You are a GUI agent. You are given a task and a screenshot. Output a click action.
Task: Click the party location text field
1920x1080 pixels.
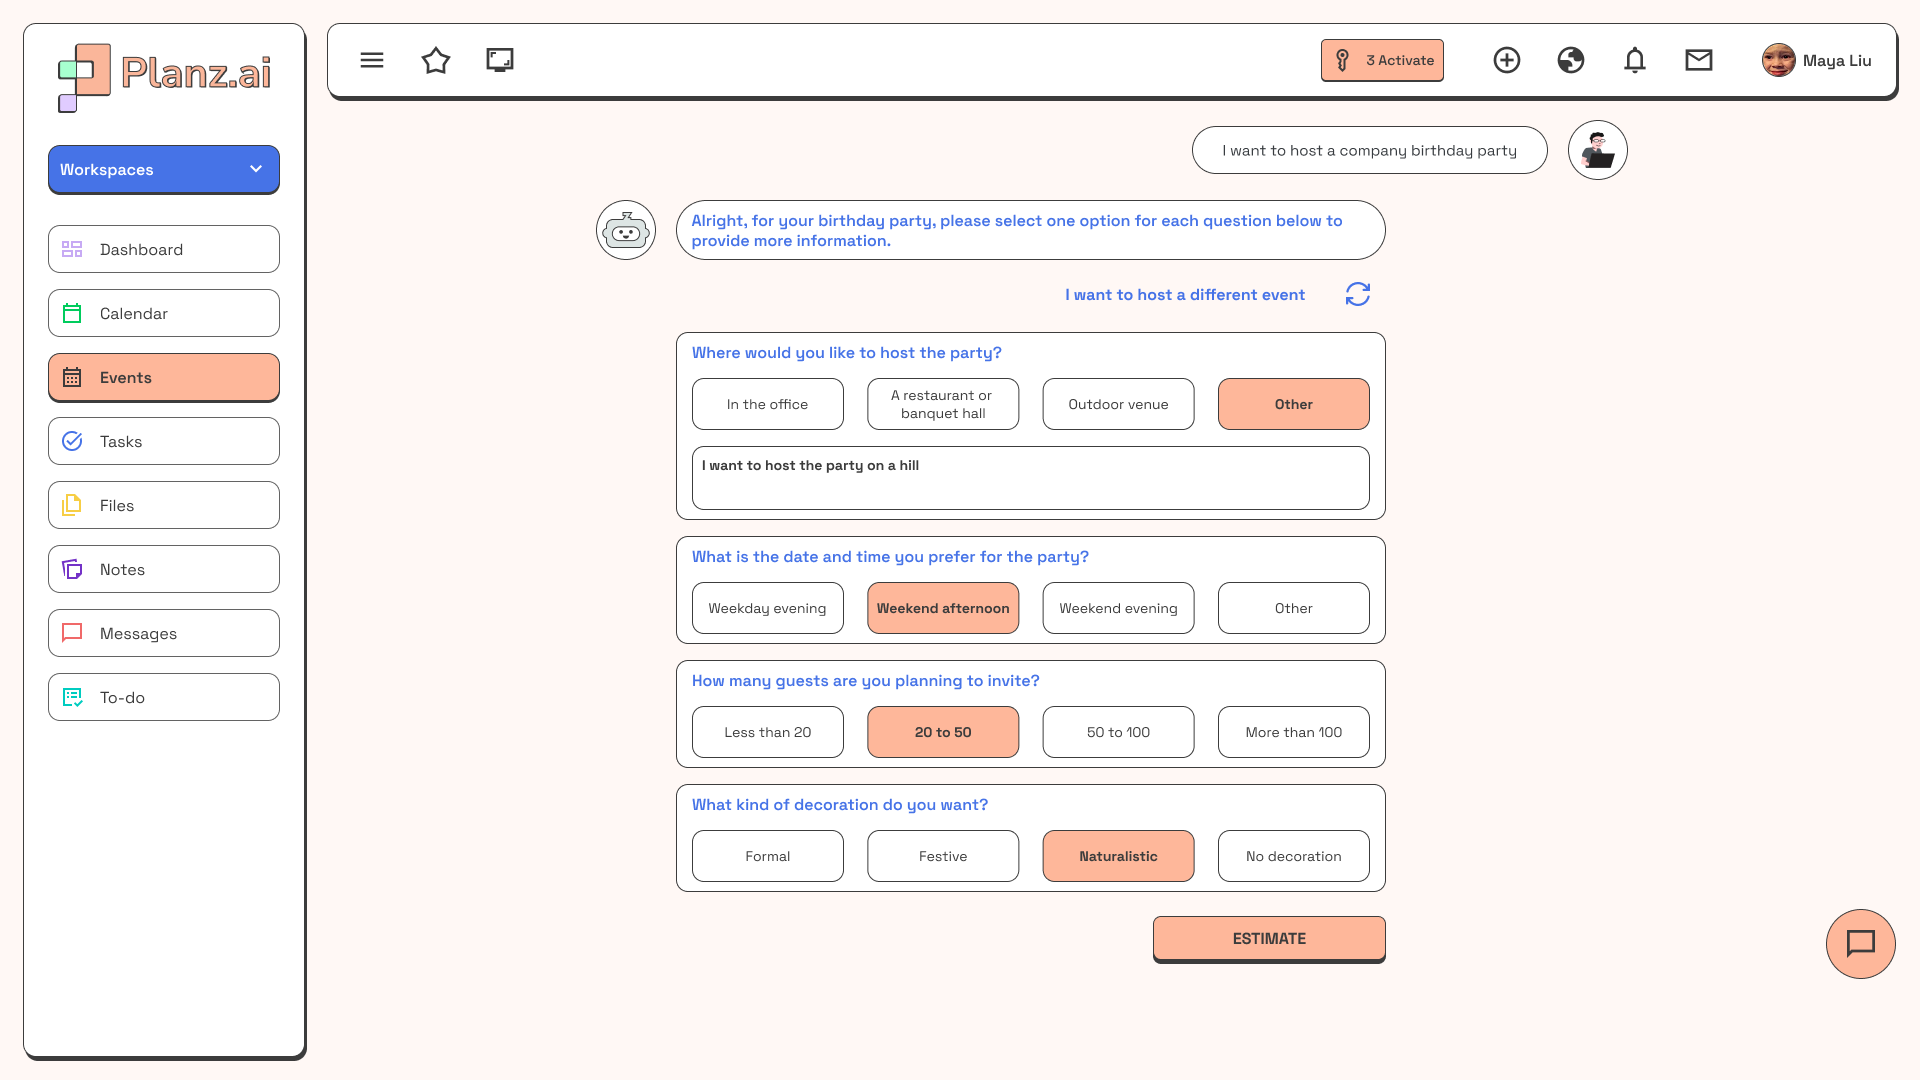tap(1030, 478)
